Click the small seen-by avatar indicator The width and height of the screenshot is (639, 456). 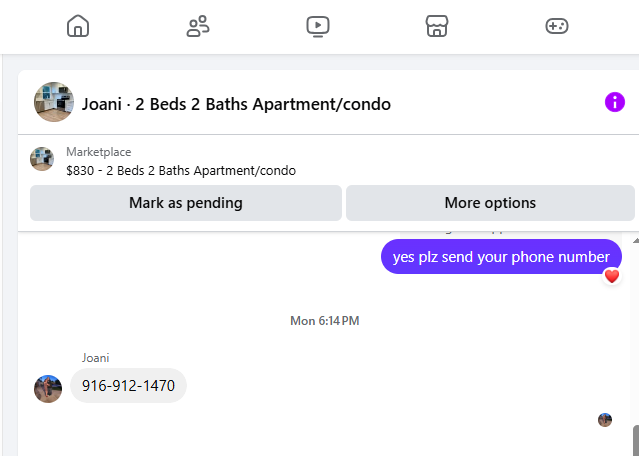click(x=605, y=420)
